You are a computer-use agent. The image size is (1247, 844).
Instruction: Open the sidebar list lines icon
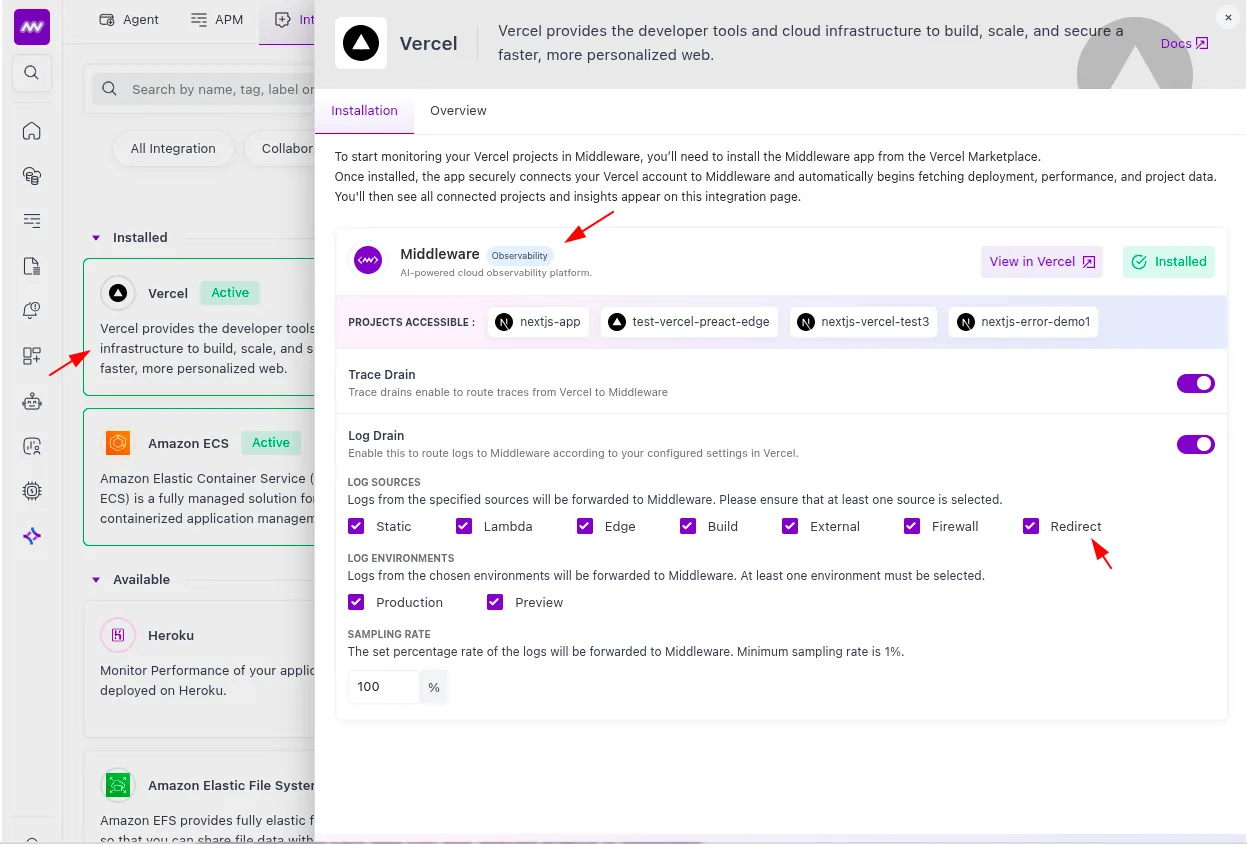point(32,221)
